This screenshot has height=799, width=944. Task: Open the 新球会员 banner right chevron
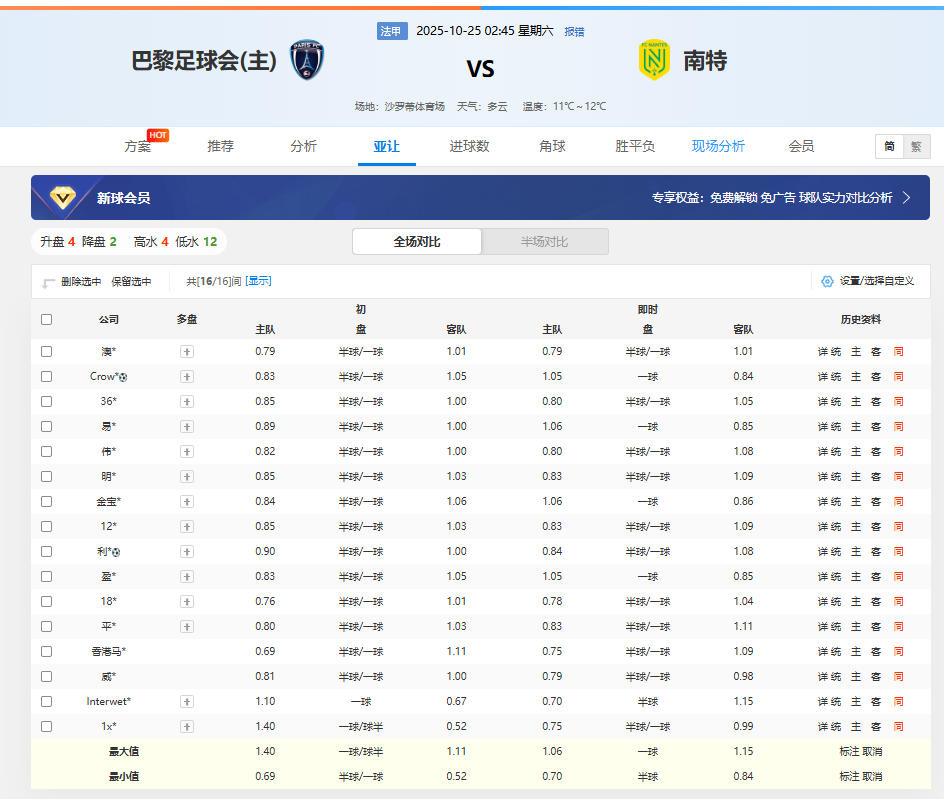click(x=906, y=198)
